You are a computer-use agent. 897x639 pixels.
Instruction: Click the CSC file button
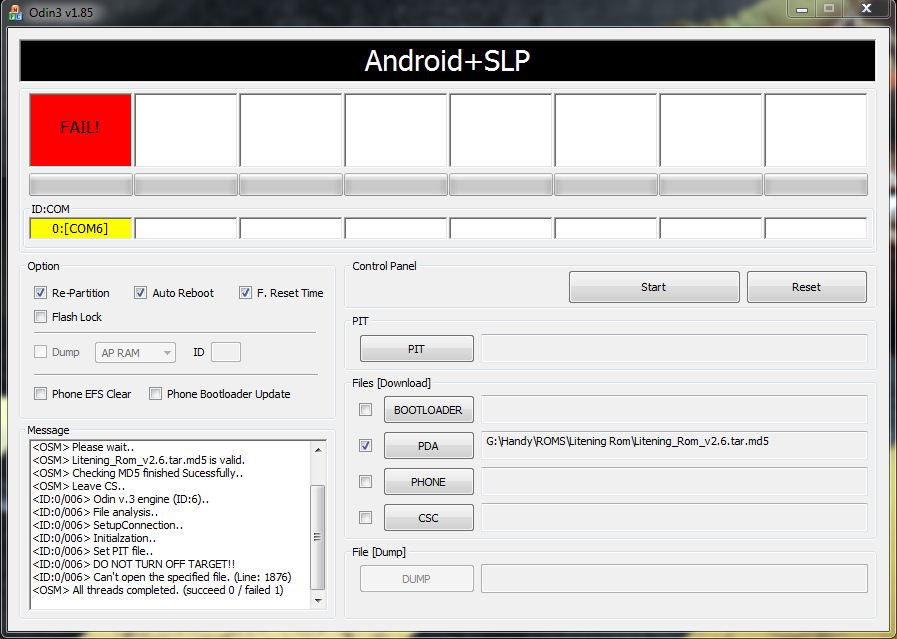(428, 518)
